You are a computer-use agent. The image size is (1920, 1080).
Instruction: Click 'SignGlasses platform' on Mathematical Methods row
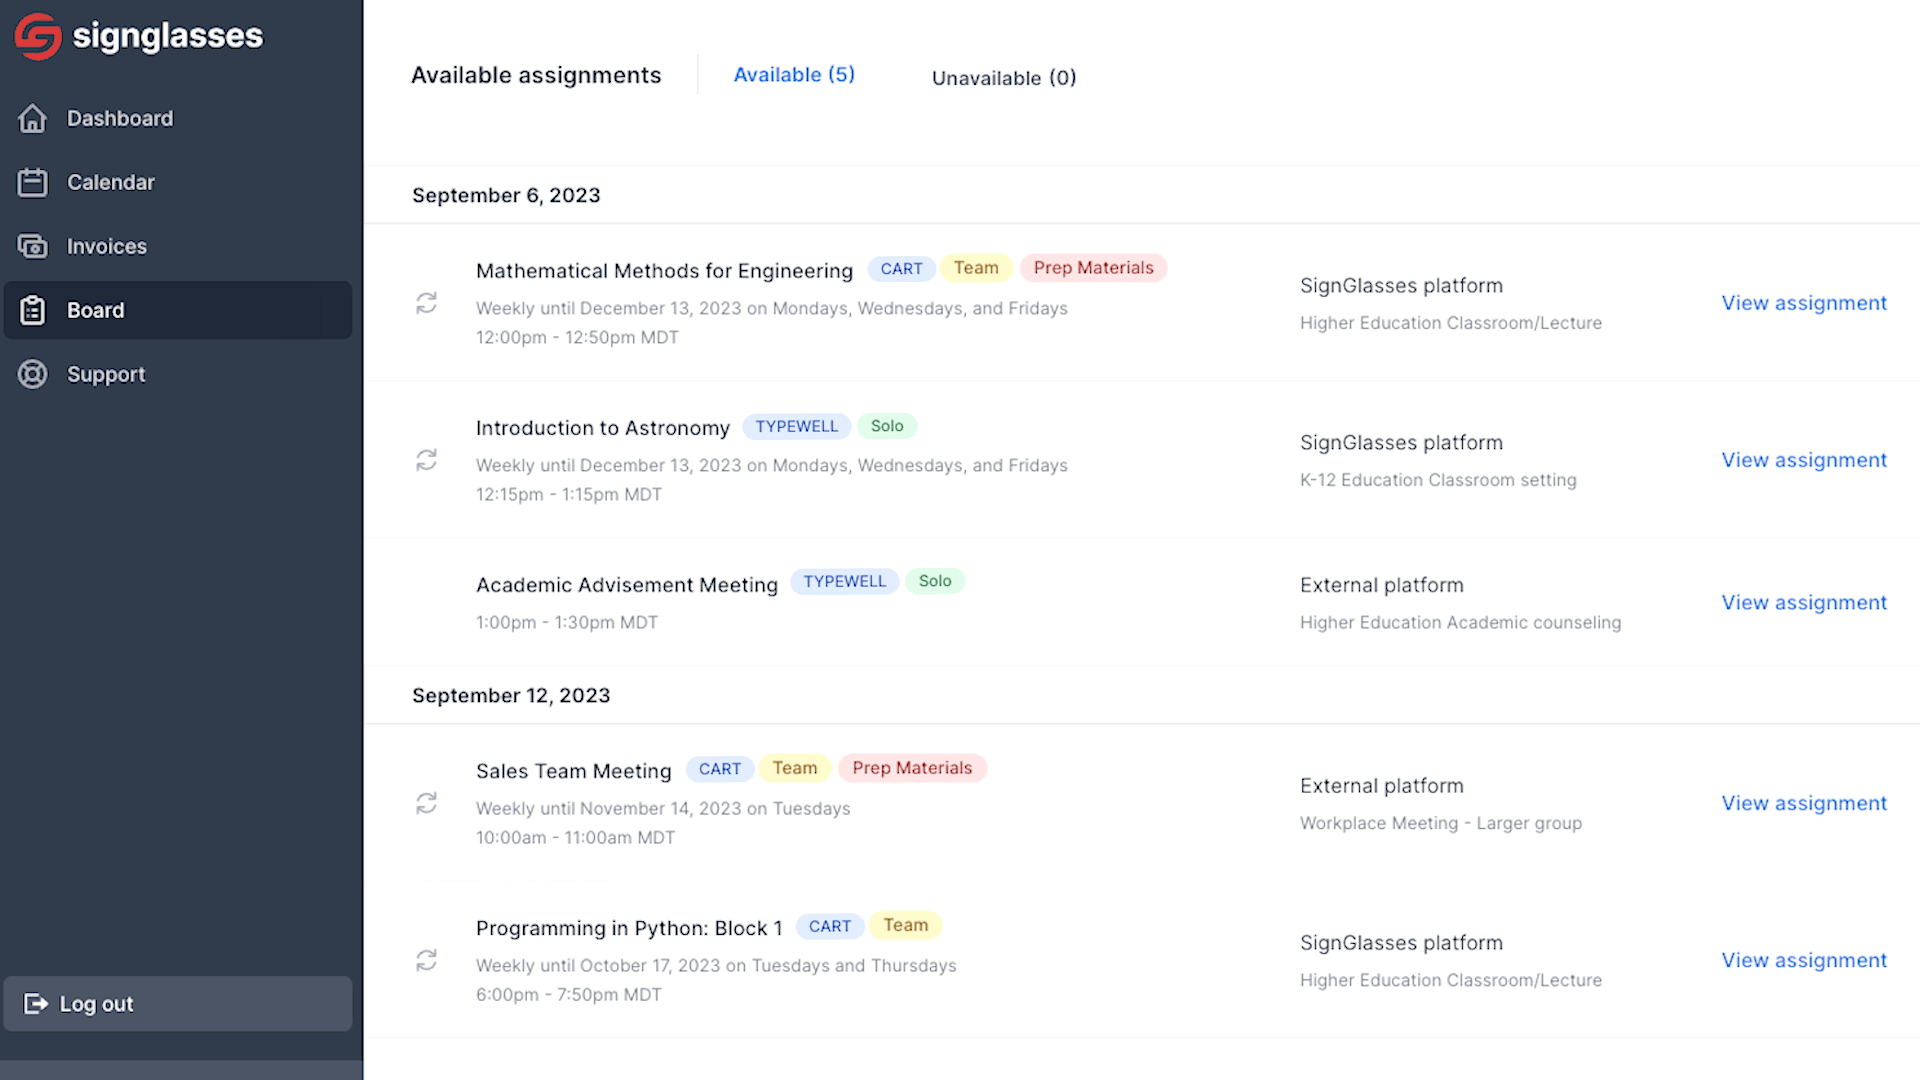click(1401, 286)
